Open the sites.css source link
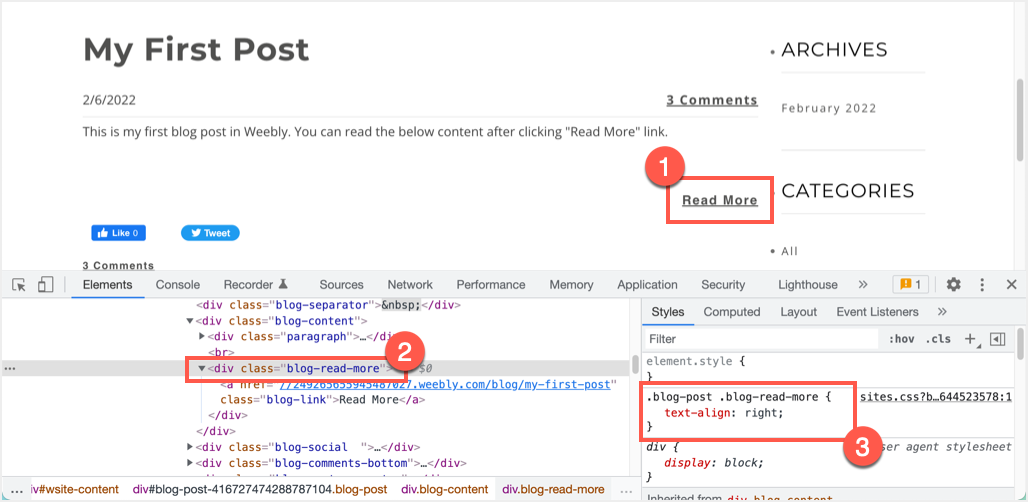The width and height of the screenshot is (1028, 502). point(935,397)
